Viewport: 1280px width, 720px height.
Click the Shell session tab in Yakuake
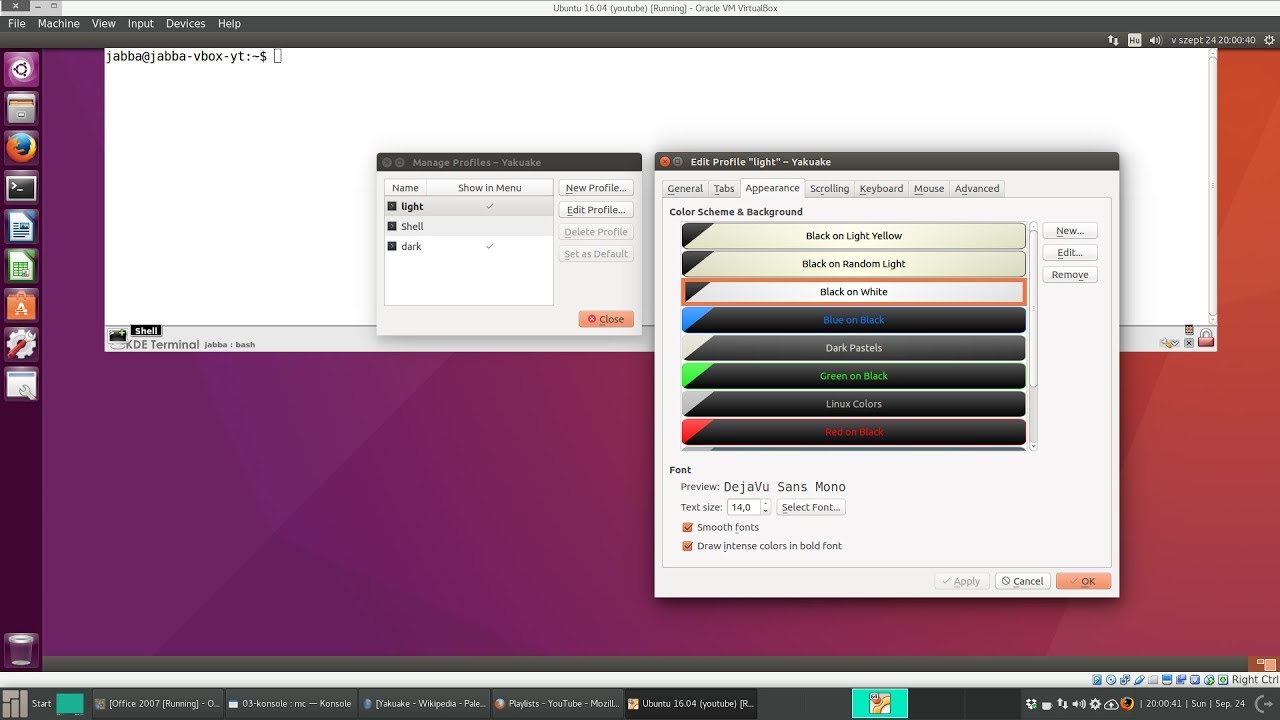[146, 331]
